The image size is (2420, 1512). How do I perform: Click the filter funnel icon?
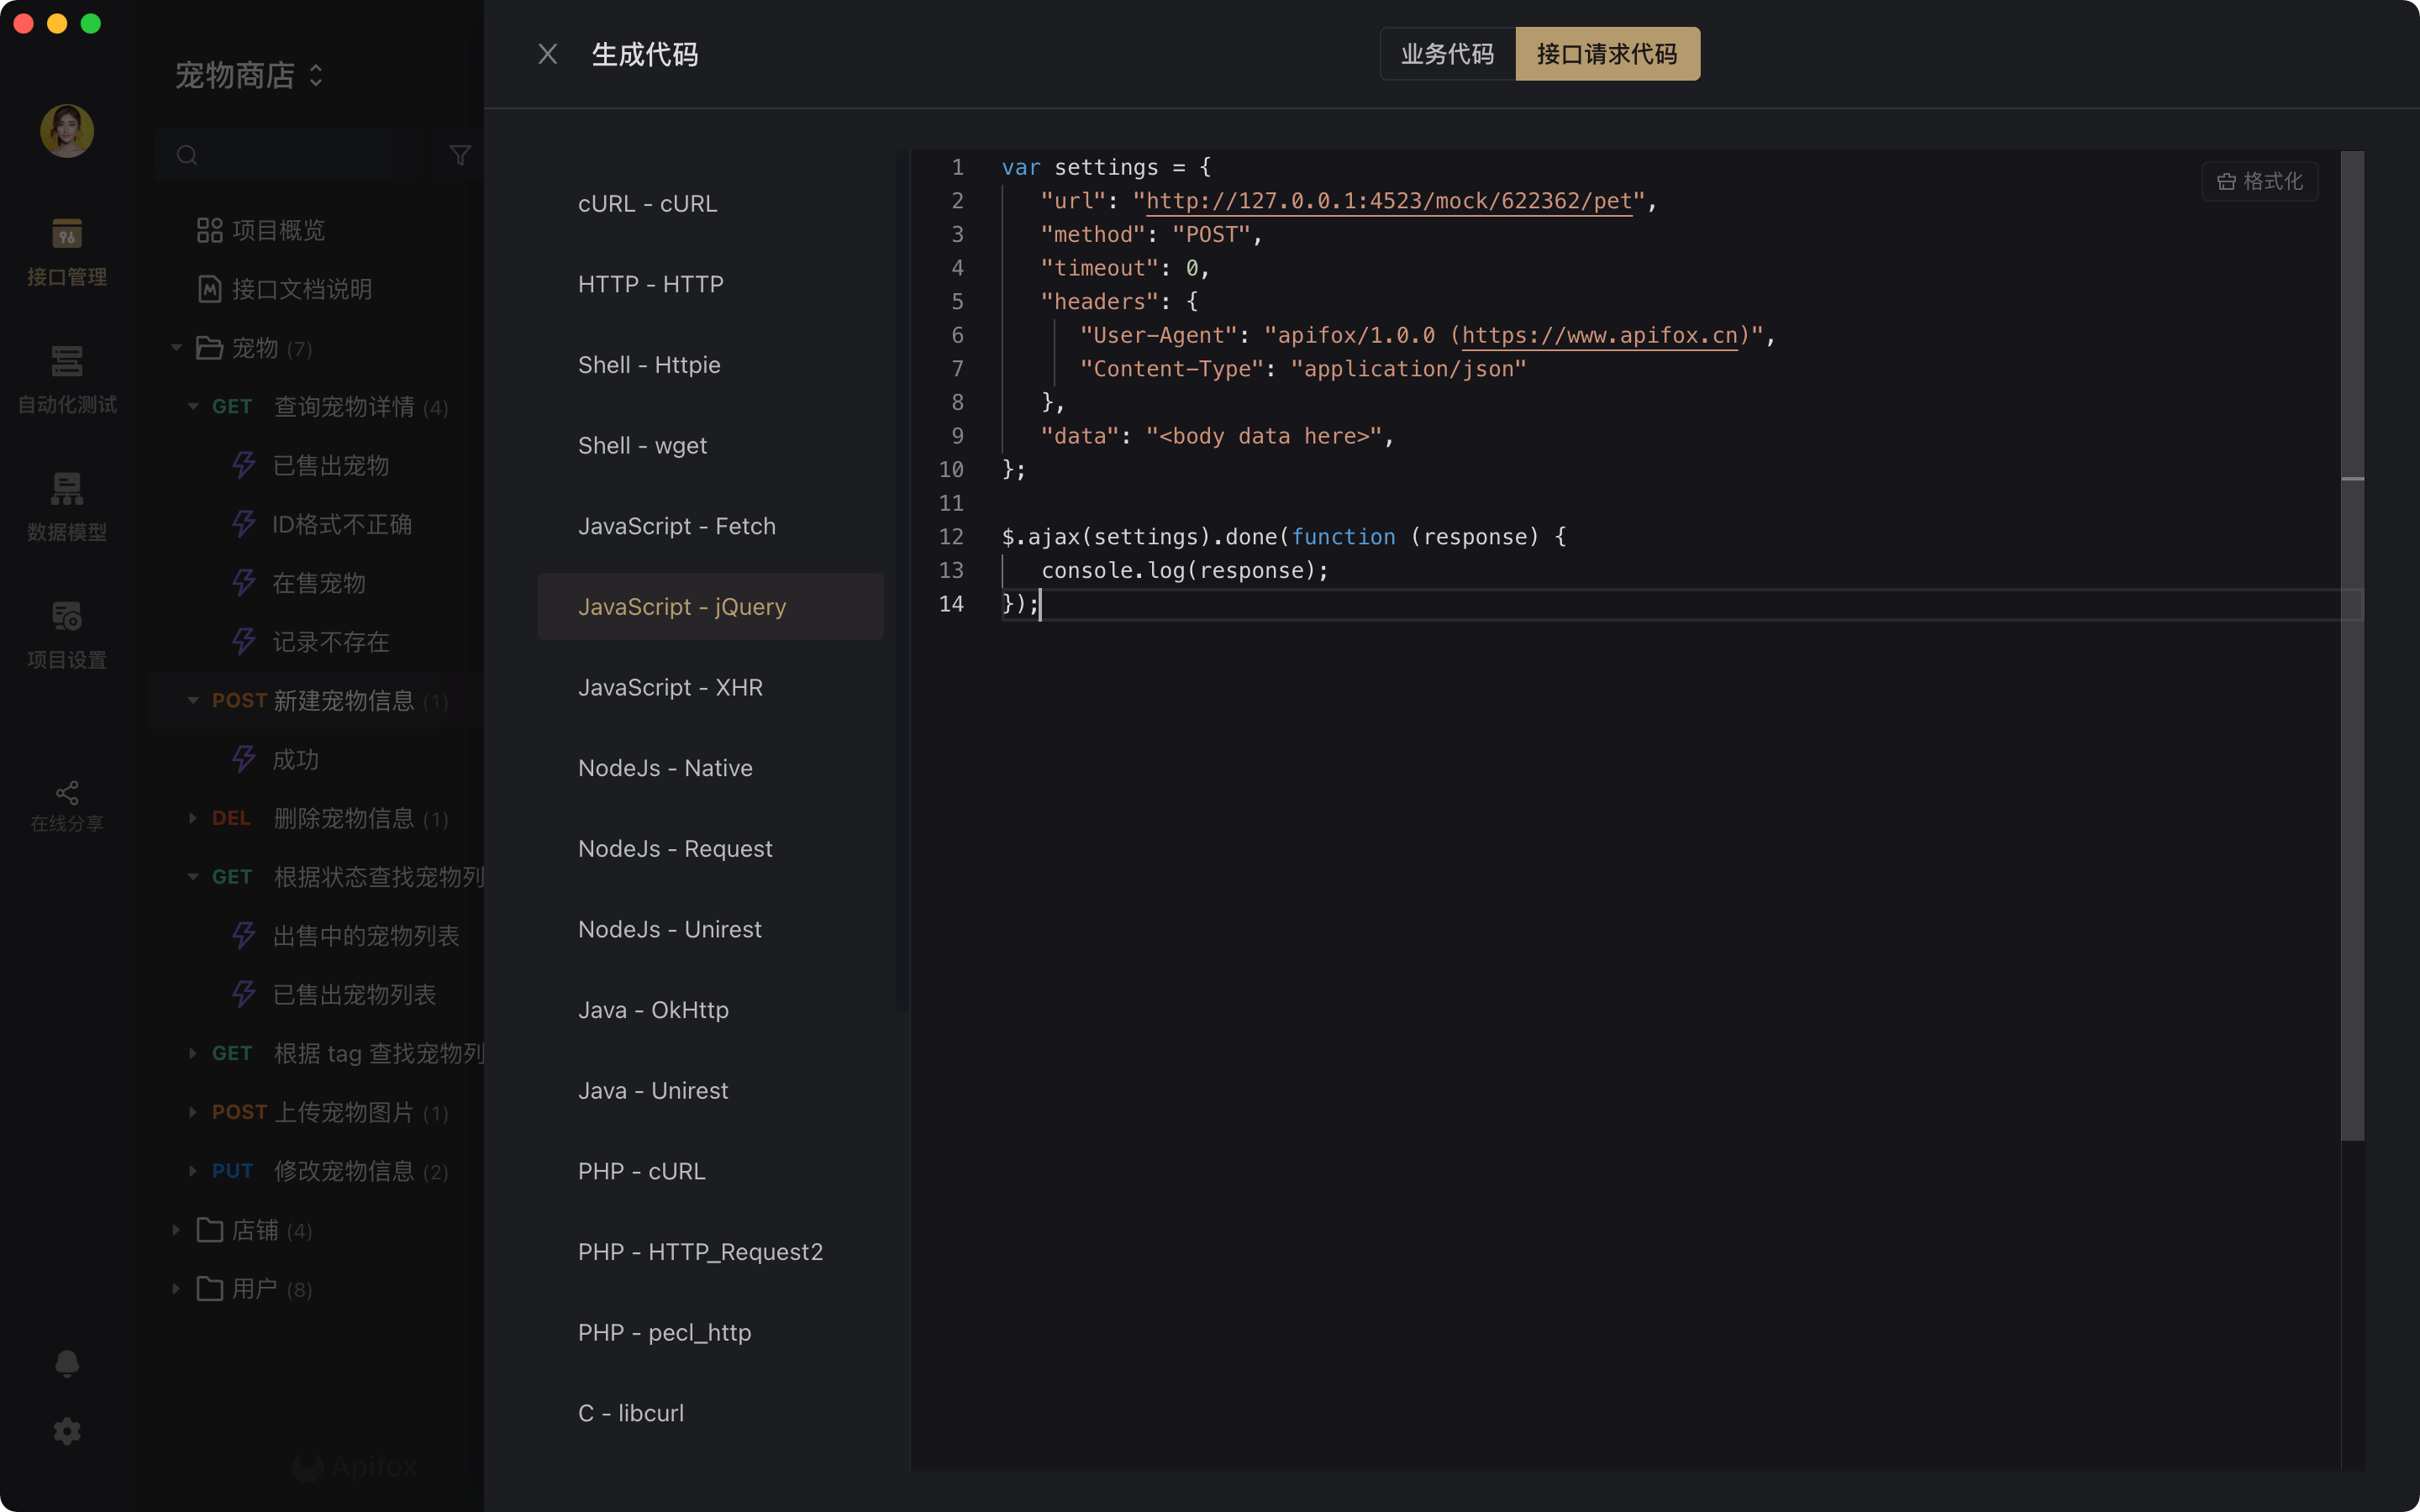tap(460, 155)
